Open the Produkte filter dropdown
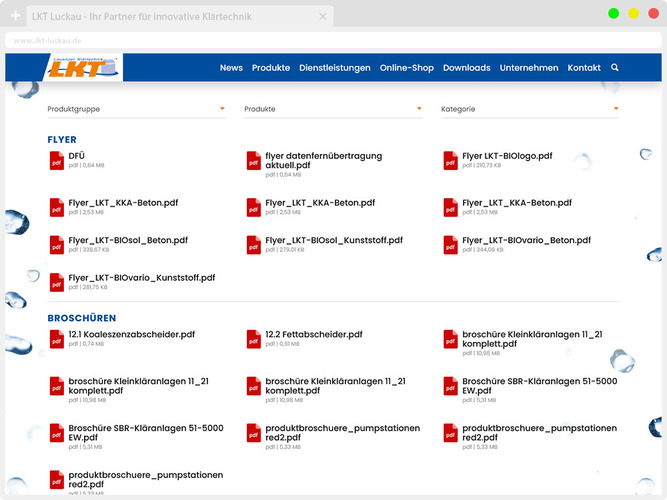 tap(333, 109)
